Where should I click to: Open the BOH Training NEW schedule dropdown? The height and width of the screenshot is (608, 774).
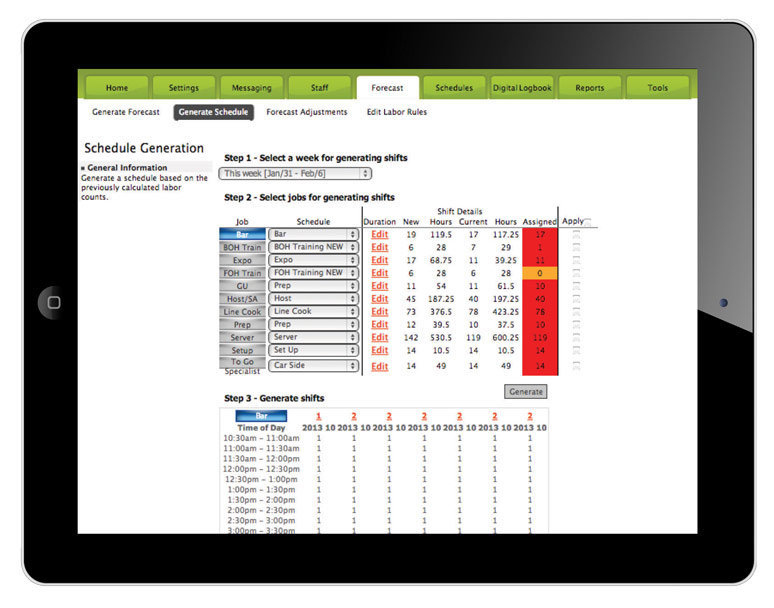(313, 247)
